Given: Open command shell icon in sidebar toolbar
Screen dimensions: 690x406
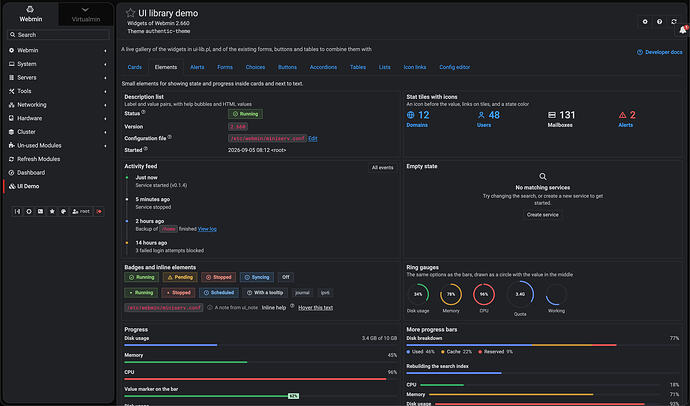Looking at the screenshot, I should click(x=40, y=212).
